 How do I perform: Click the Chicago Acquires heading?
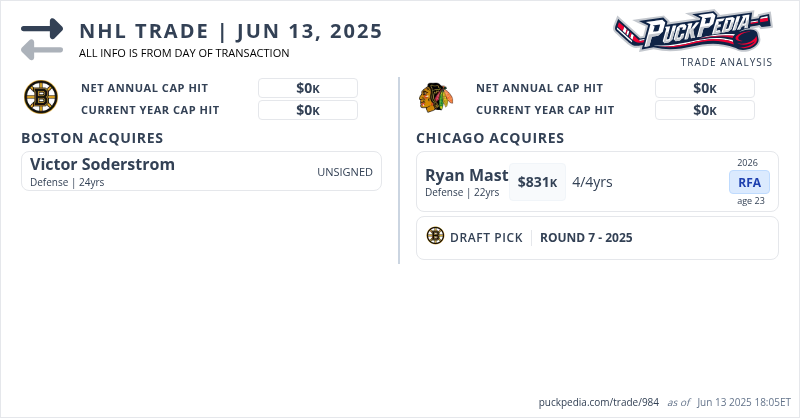[490, 138]
